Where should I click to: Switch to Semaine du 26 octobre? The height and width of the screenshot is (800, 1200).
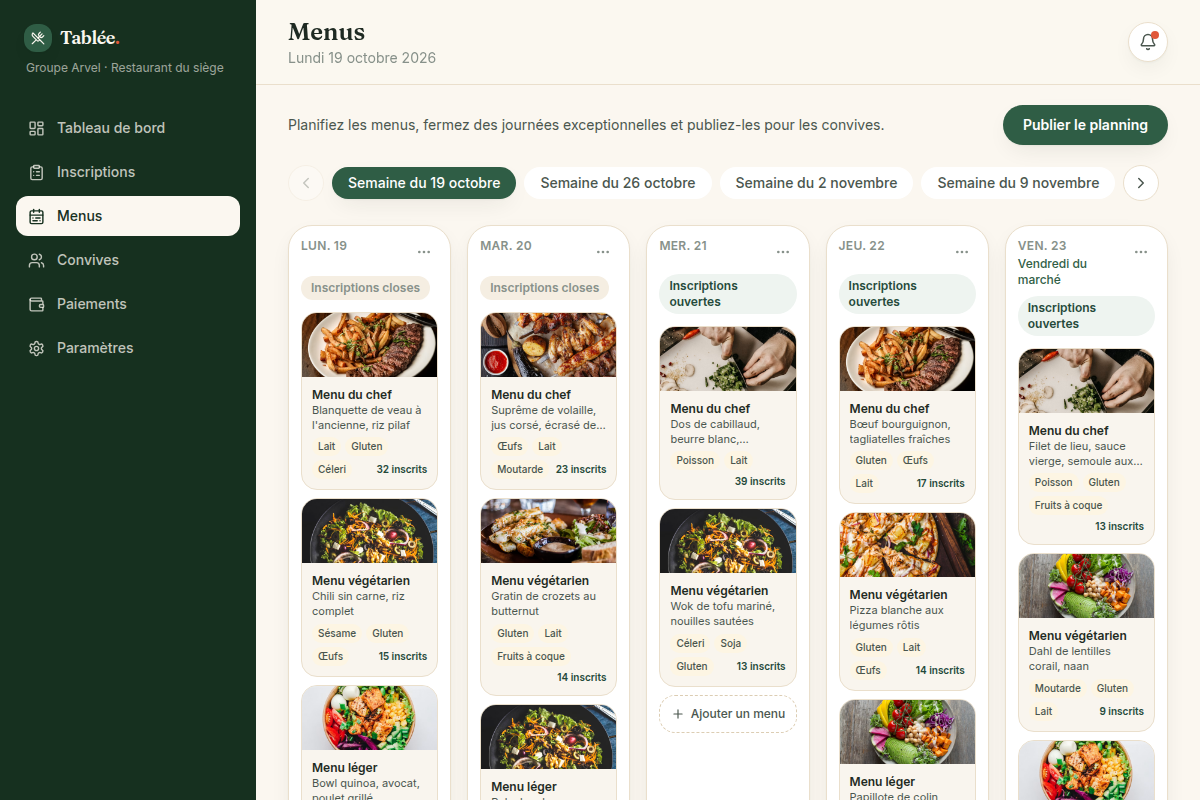point(618,183)
